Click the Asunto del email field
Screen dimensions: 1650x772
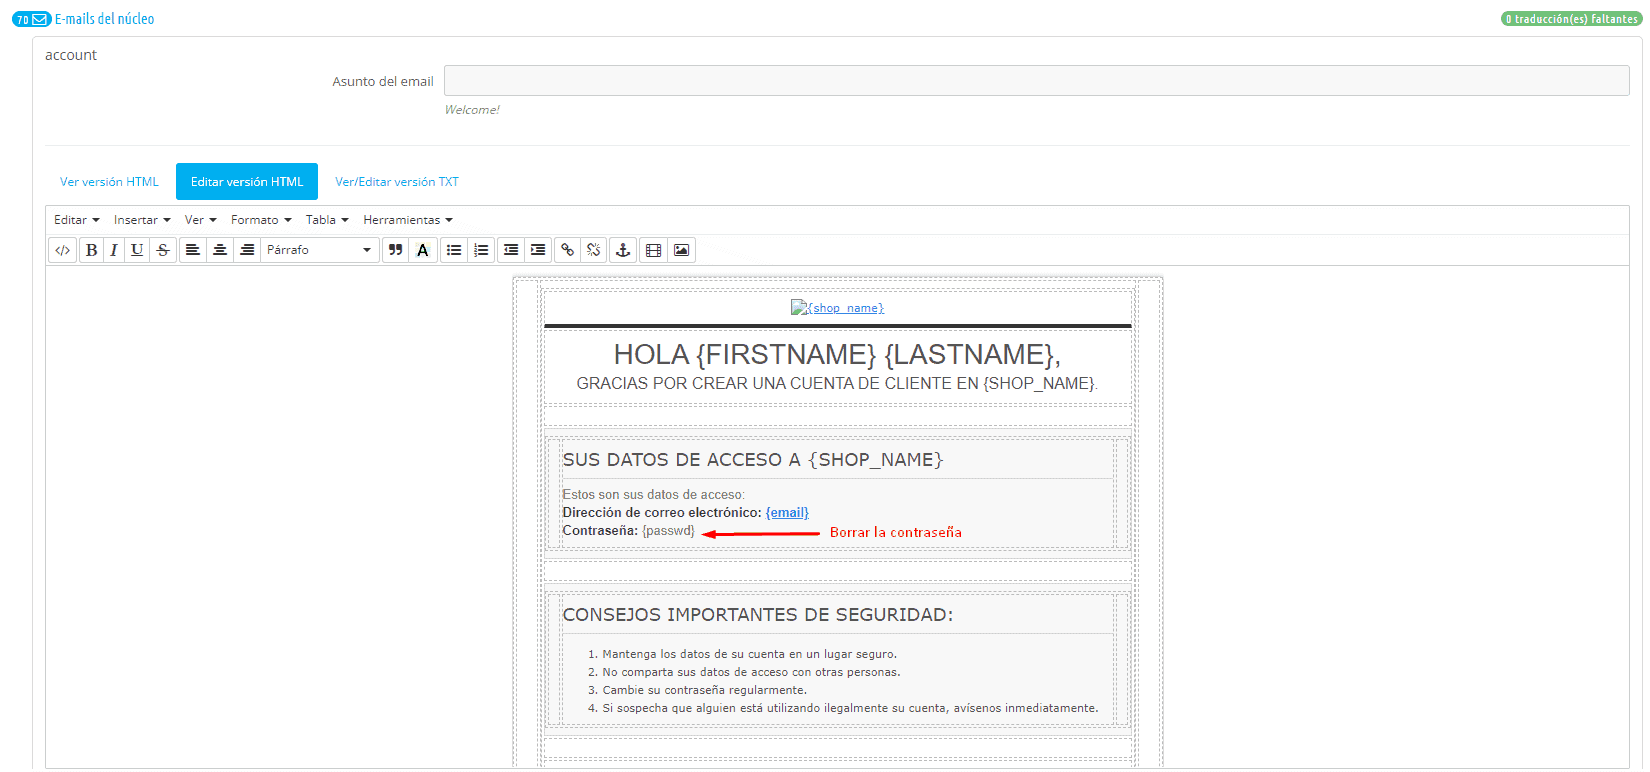coord(1036,81)
